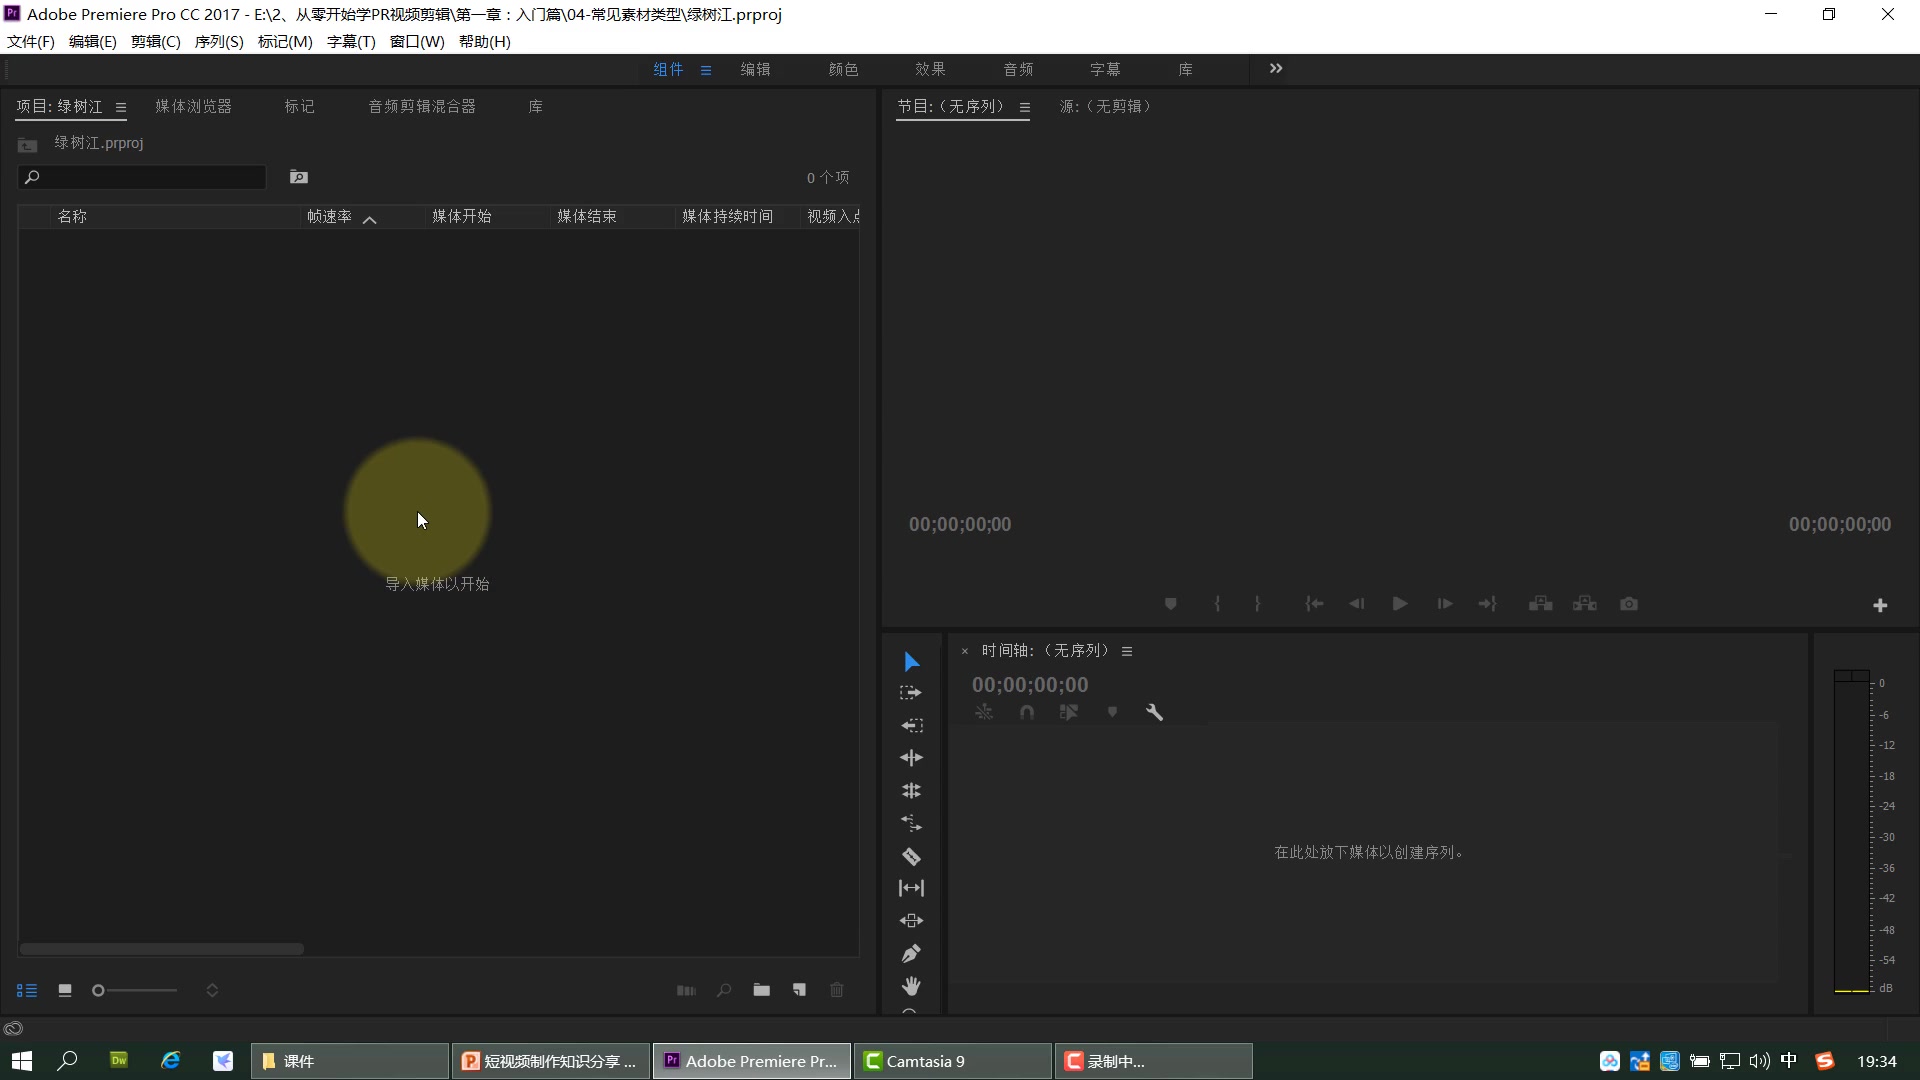Click the Extract button
Image resolution: width=1920 pixels, height=1080 pixels.
coord(1585,604)
